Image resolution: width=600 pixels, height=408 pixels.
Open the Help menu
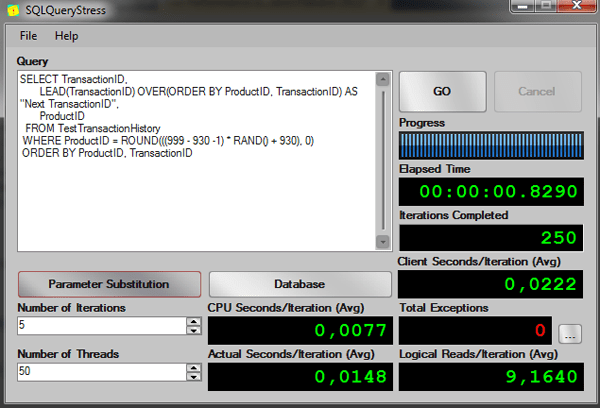(x=66, y=36)
